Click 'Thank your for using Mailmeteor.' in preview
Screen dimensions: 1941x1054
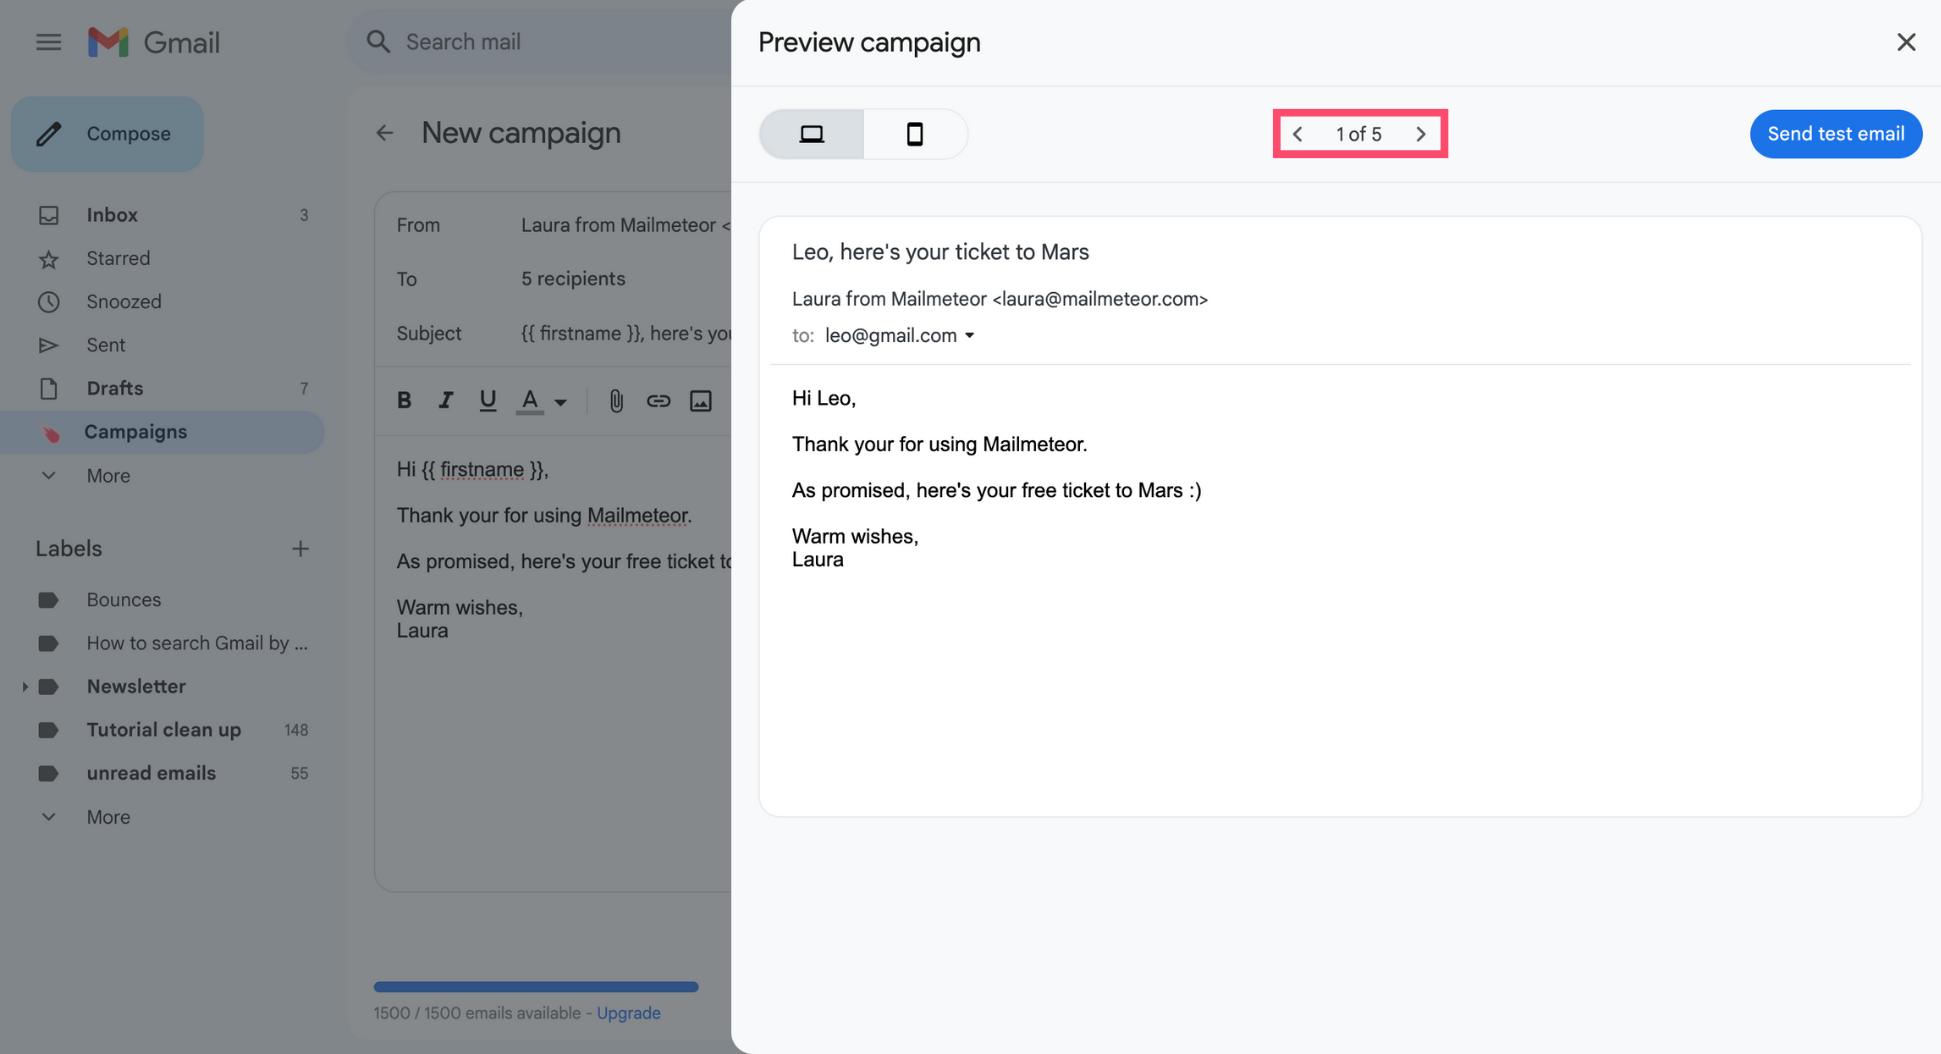939,444
